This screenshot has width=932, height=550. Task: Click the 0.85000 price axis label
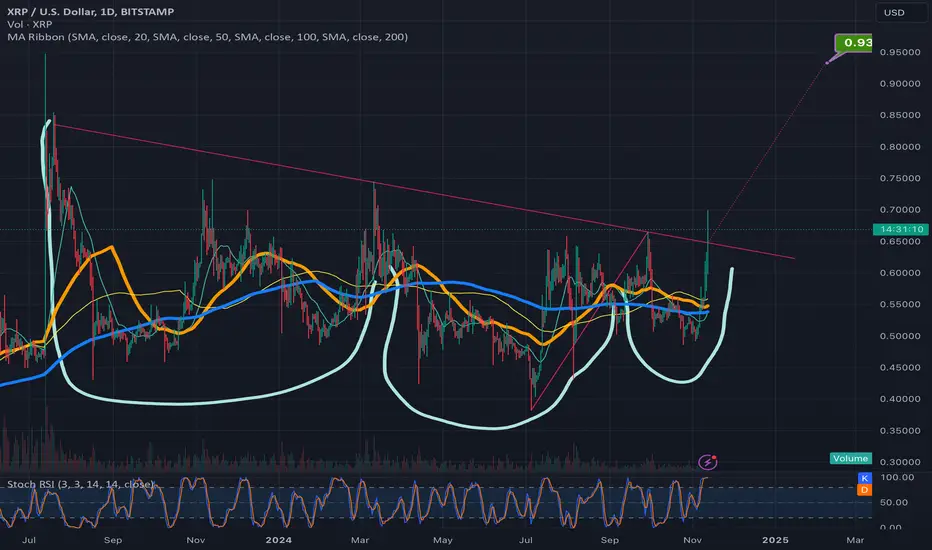(x=900, y=115)
